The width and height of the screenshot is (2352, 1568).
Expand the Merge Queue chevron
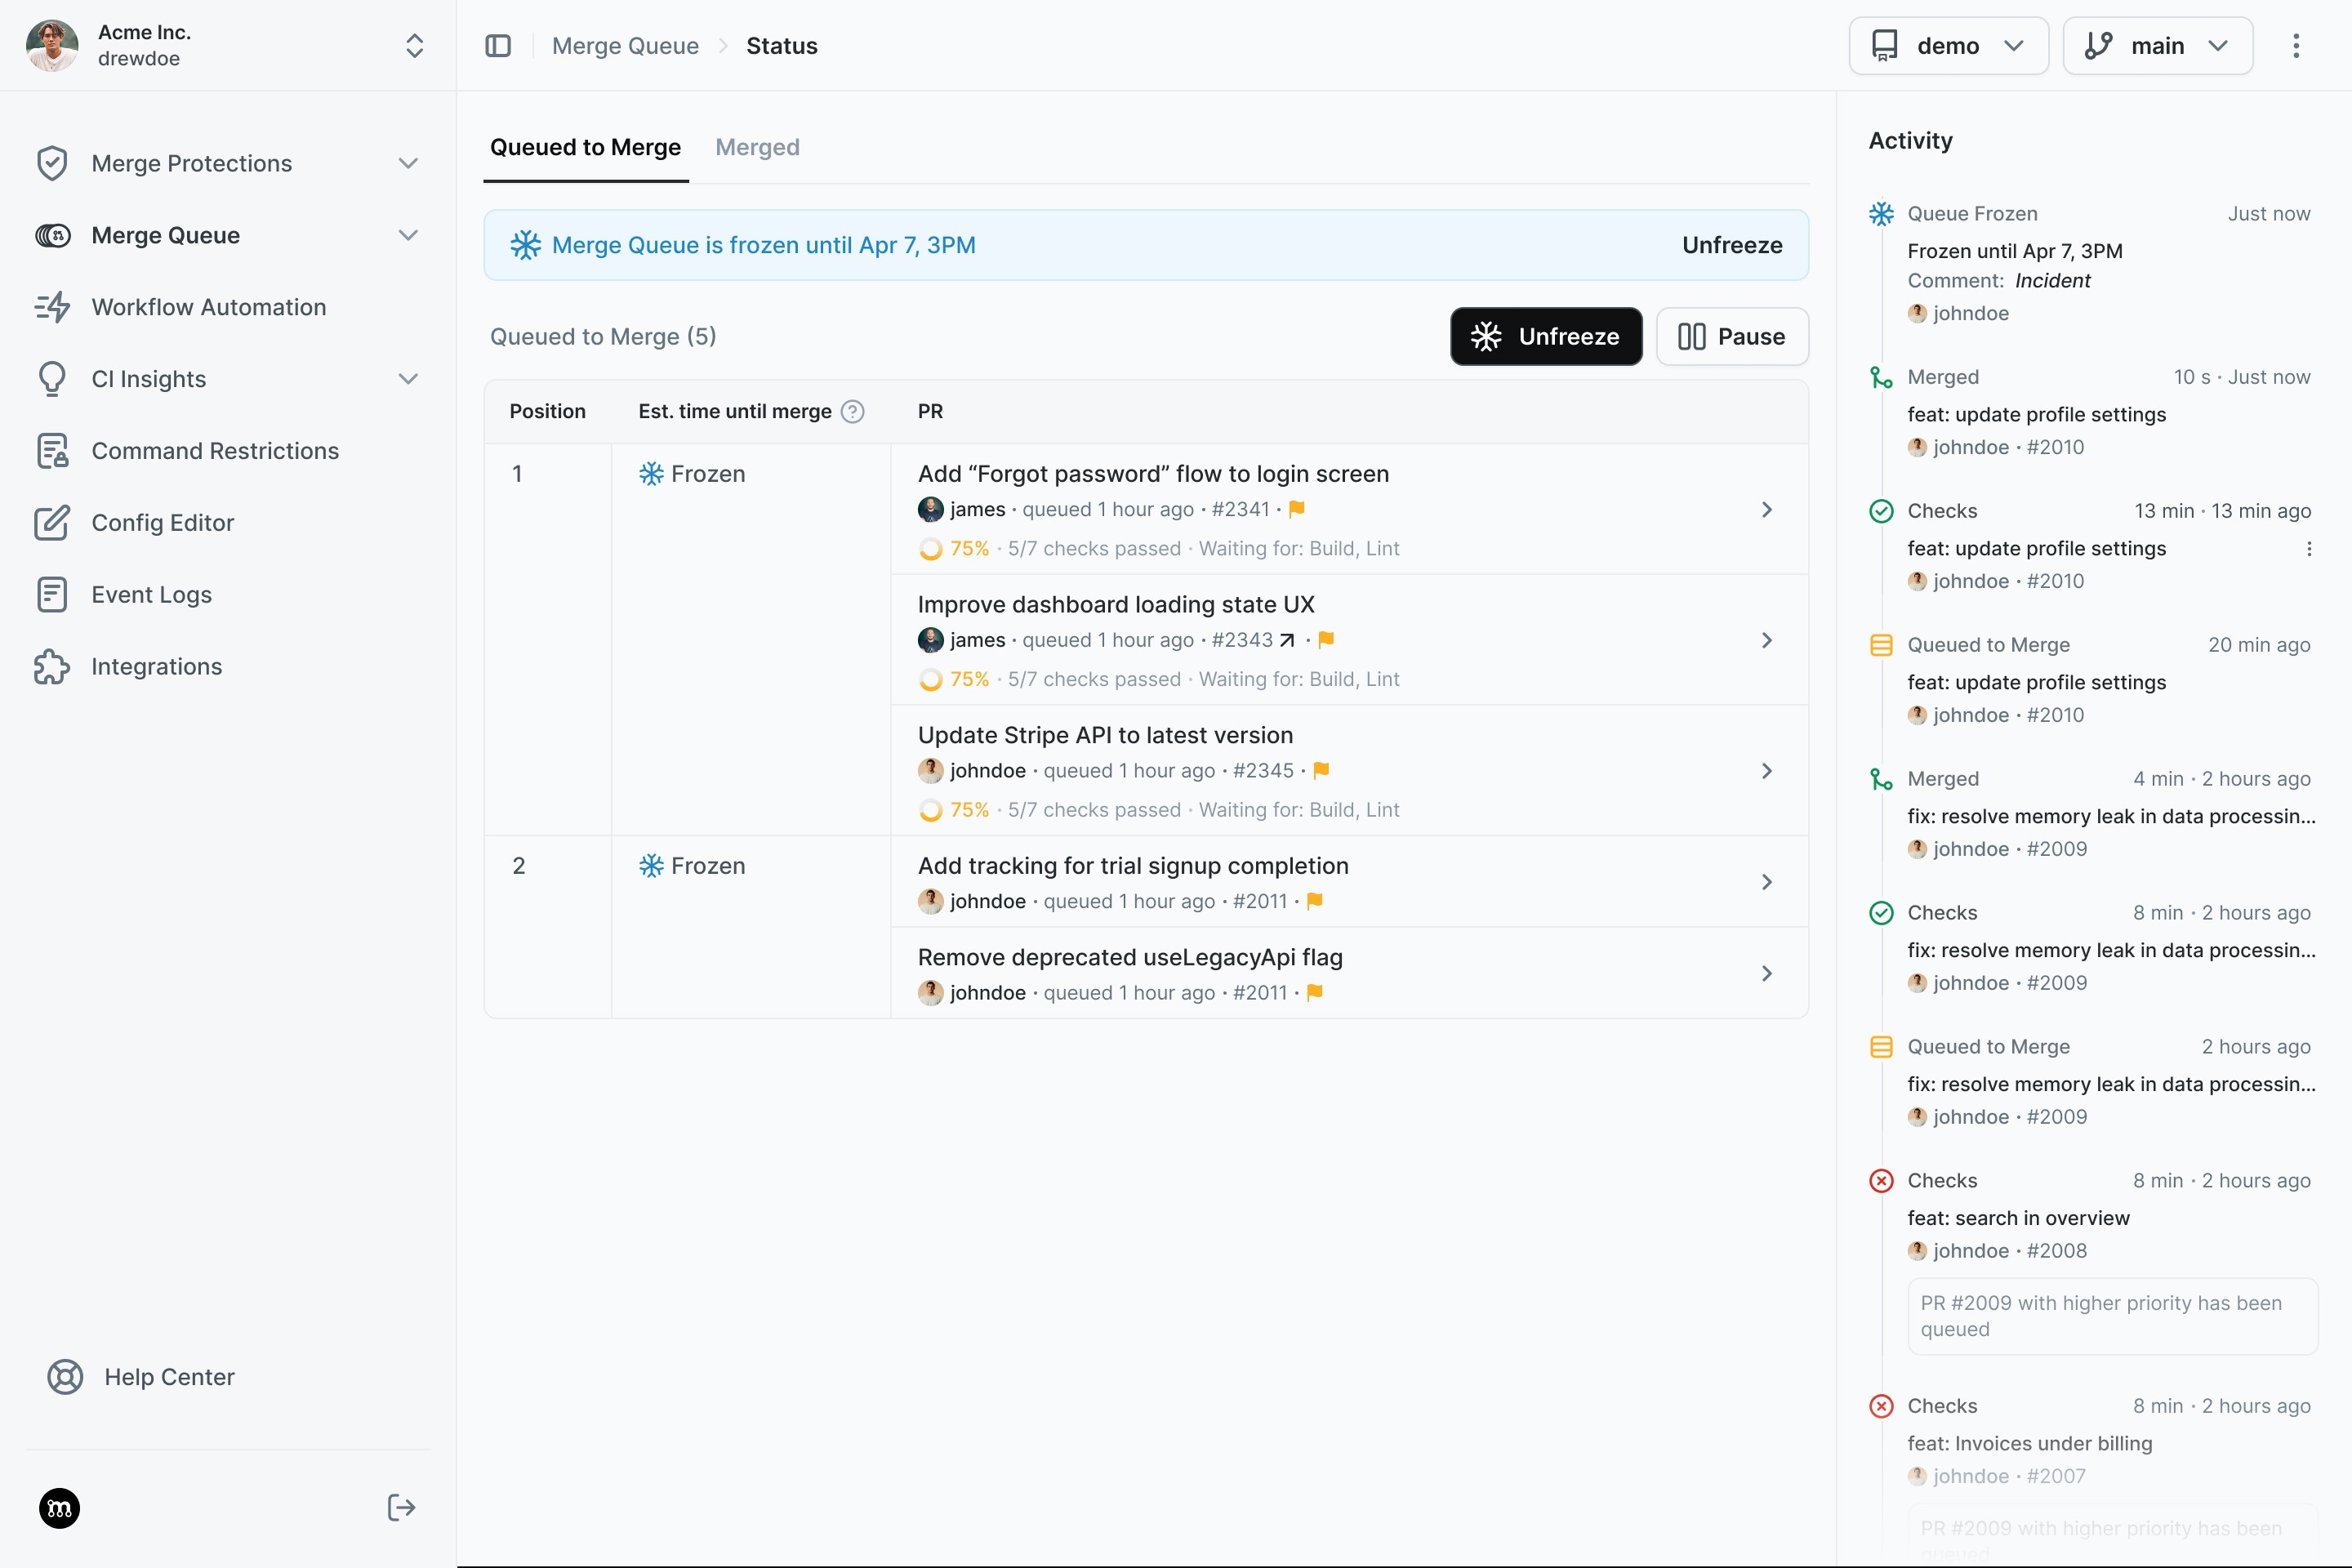pos(408,235)
